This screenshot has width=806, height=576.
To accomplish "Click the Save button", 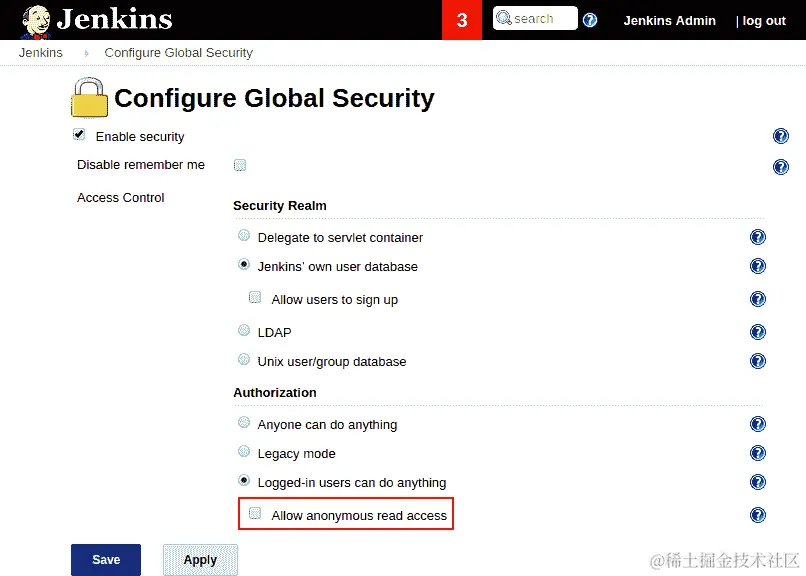I will click(x=106, y=560).
